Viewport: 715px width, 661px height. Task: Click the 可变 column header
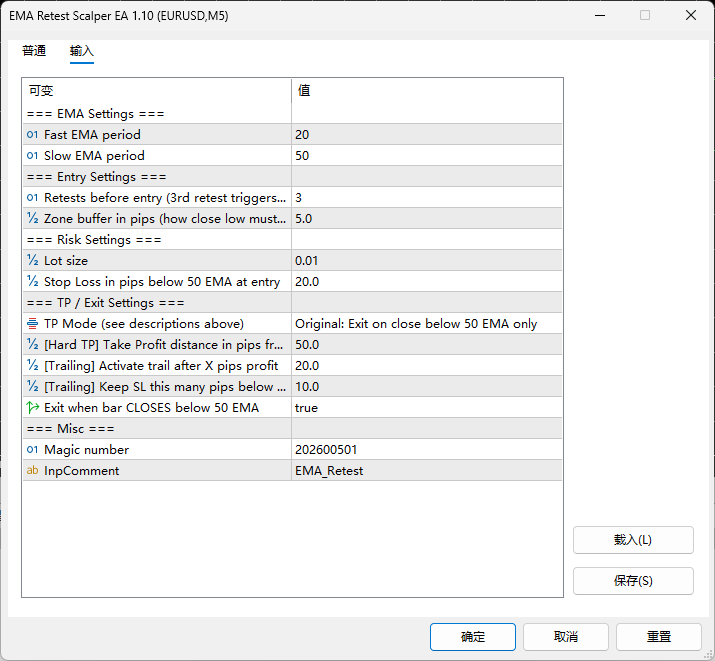[157, 90]
